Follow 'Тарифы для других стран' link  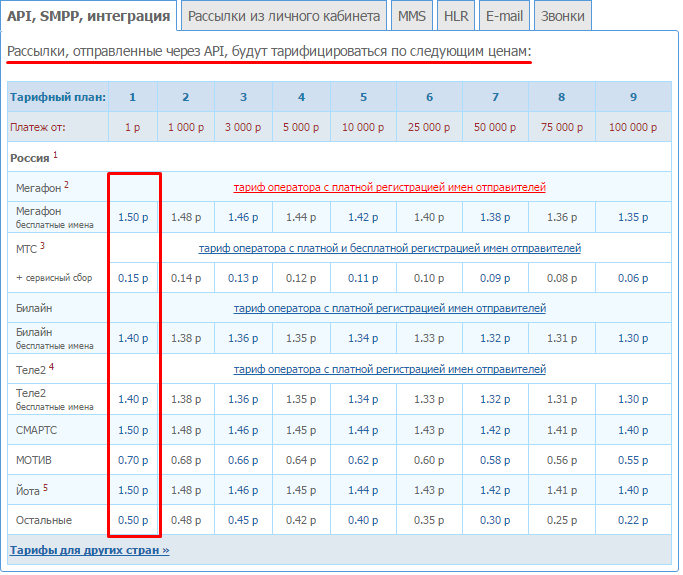(89, 550)
